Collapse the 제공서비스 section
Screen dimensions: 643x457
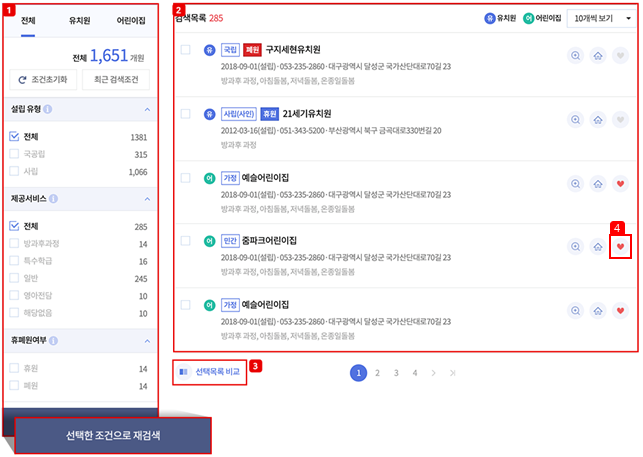click(147, 199)
